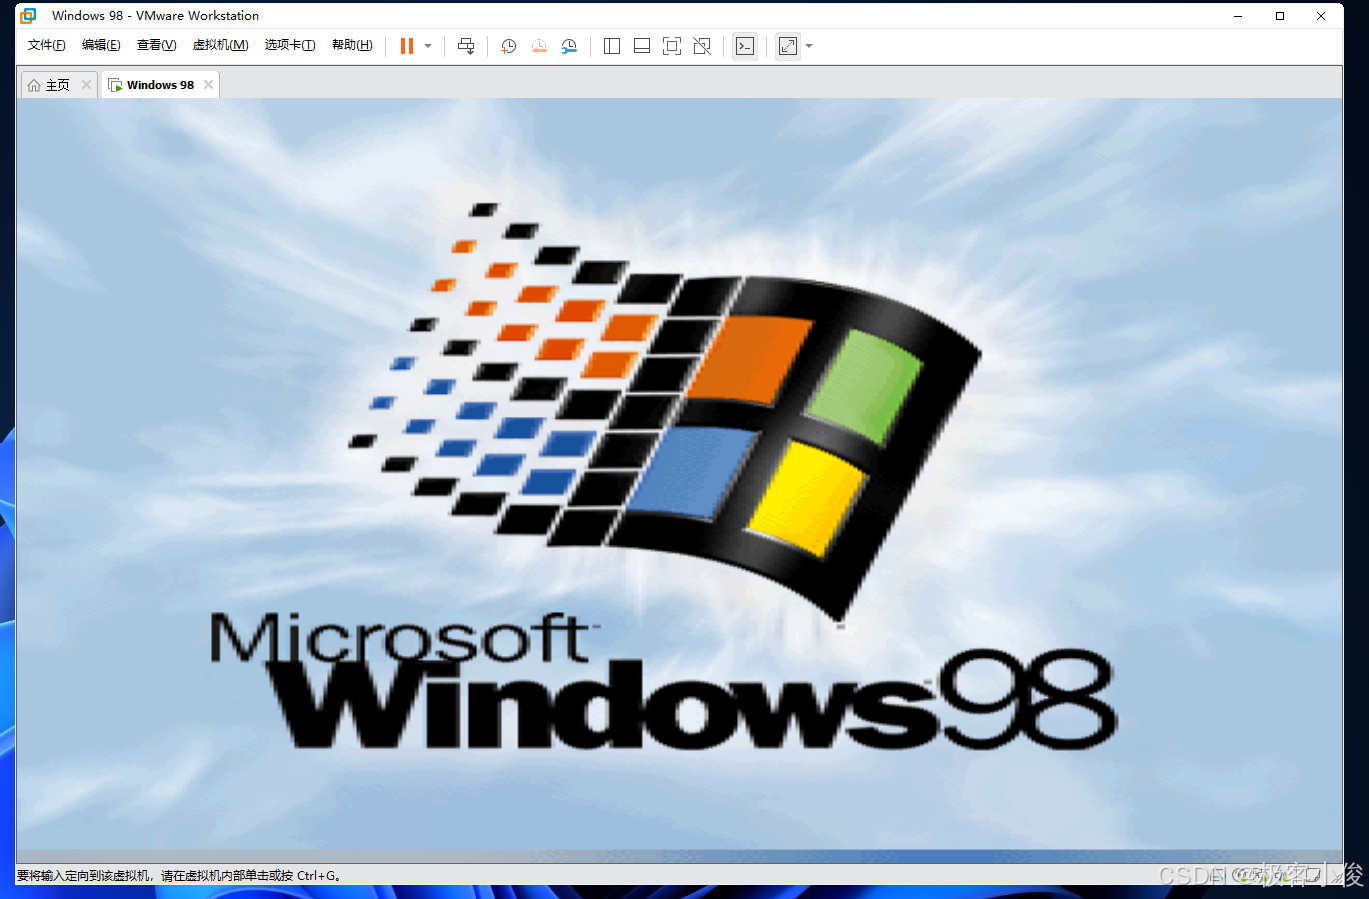Toggle the console view icon
Viewport: 1369px width, 899px height.
(745, 46)
